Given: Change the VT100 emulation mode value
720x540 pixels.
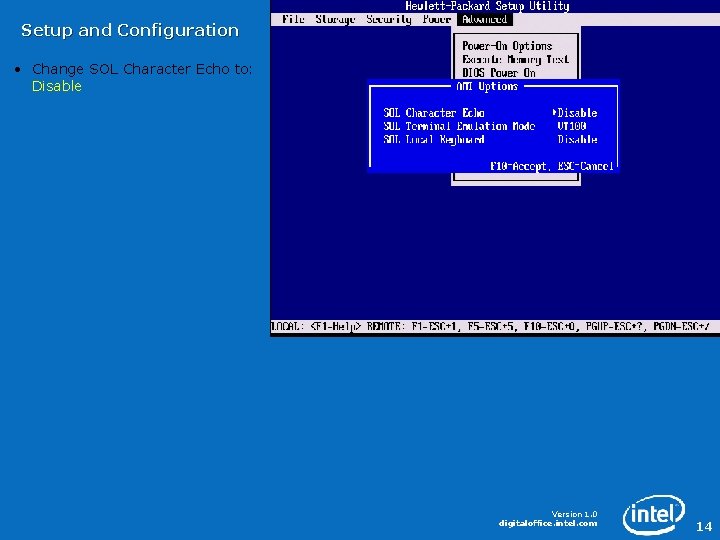Looking at the screenshot, I should coord(572,126).
